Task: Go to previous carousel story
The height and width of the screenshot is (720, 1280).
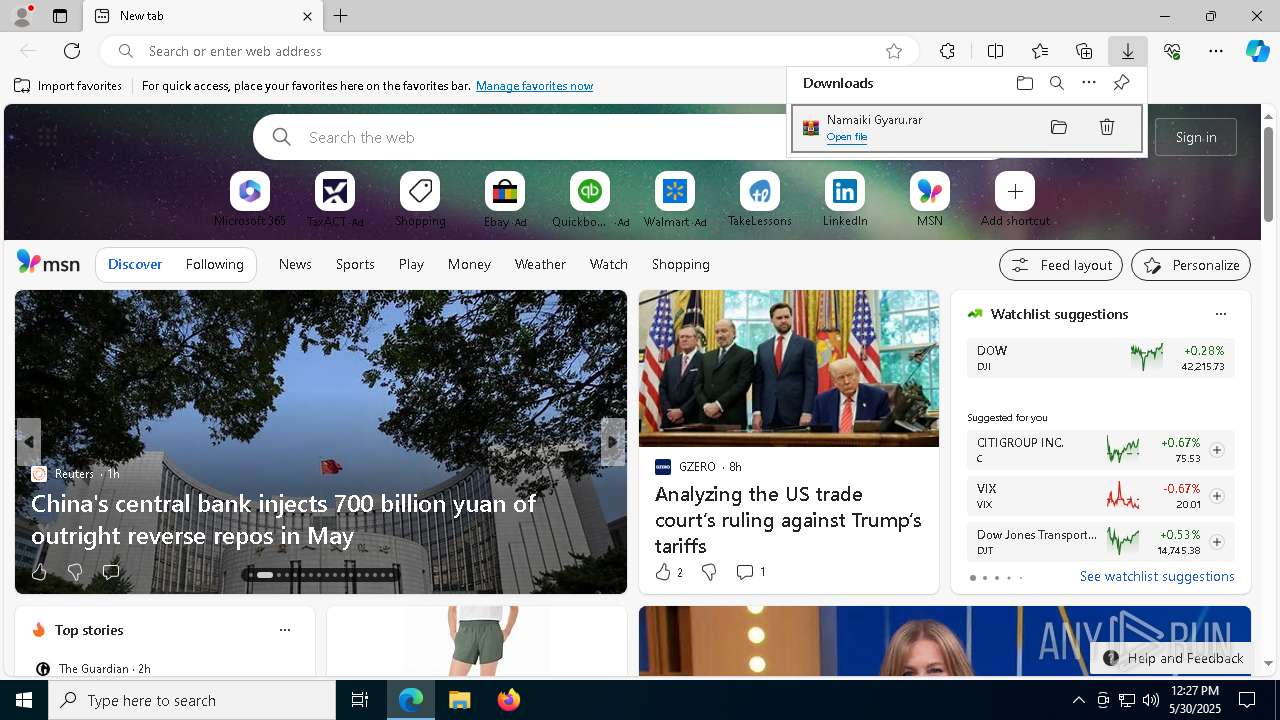Action: point(29,442)
